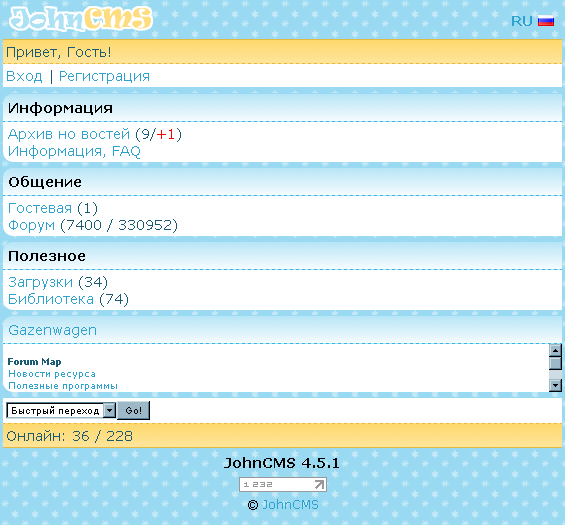The height and width of the screenshot is (525, 565).
Task: Open Архив новостей news archive
Action: (68, 134)
